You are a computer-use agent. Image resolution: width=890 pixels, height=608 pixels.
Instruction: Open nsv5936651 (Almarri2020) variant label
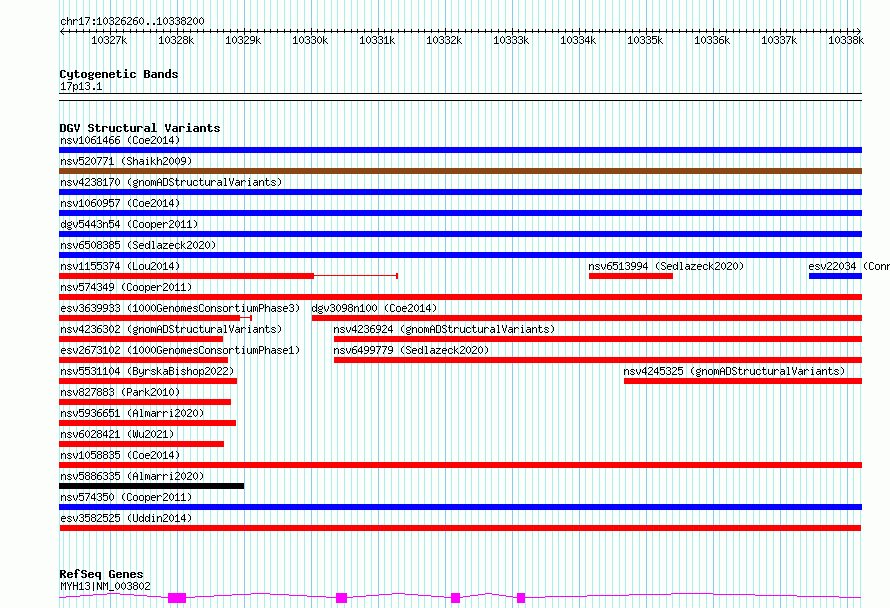132,413
